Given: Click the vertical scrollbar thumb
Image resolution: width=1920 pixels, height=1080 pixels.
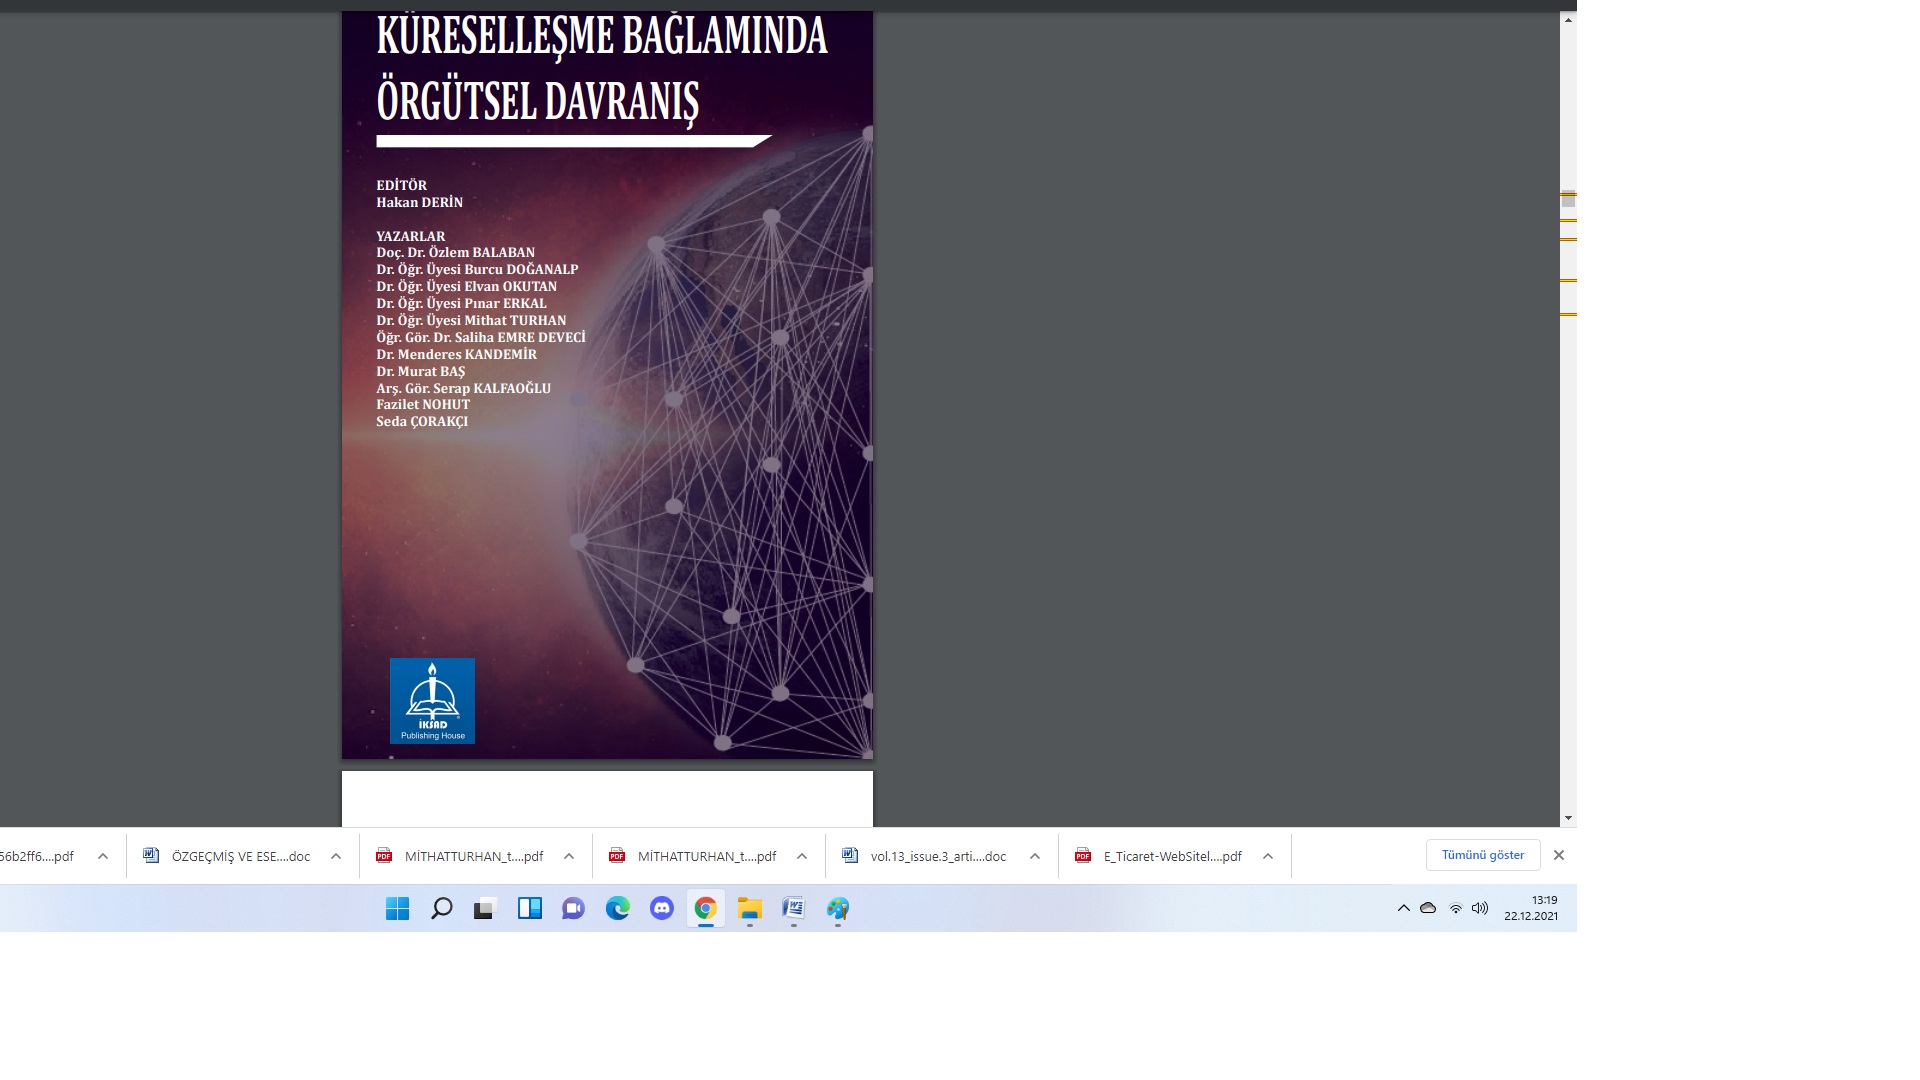Looking at the screenshot, I should [1568, 200].
